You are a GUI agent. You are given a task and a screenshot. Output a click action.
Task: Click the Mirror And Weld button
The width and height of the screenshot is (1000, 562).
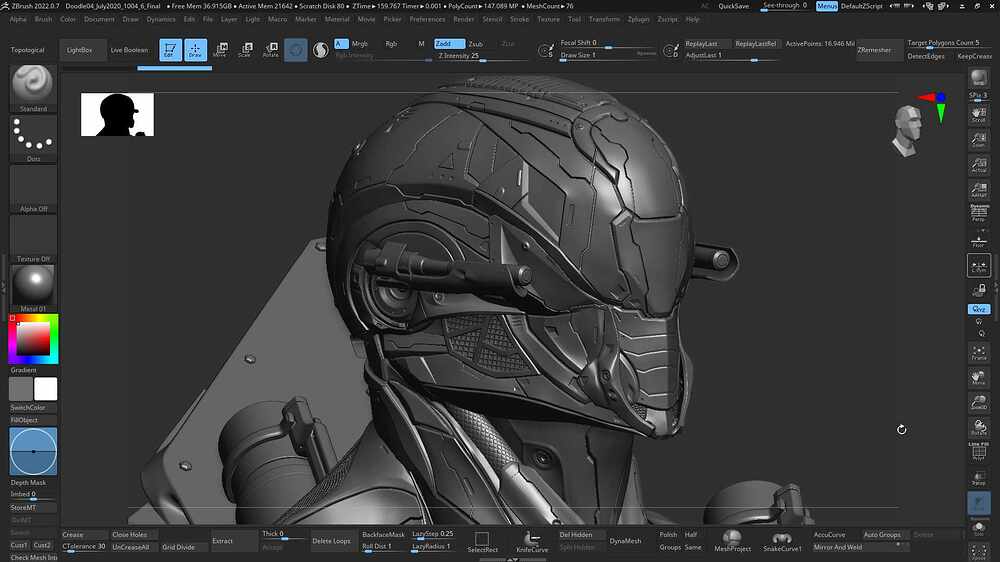pos(859,547)
